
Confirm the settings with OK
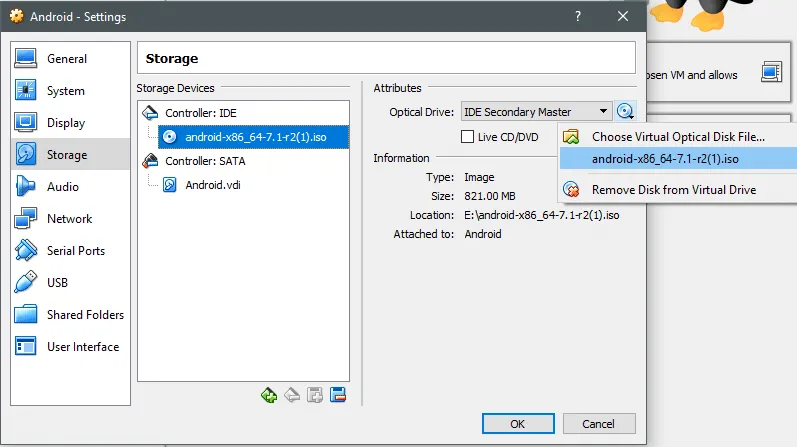click(x=517, y=423)
